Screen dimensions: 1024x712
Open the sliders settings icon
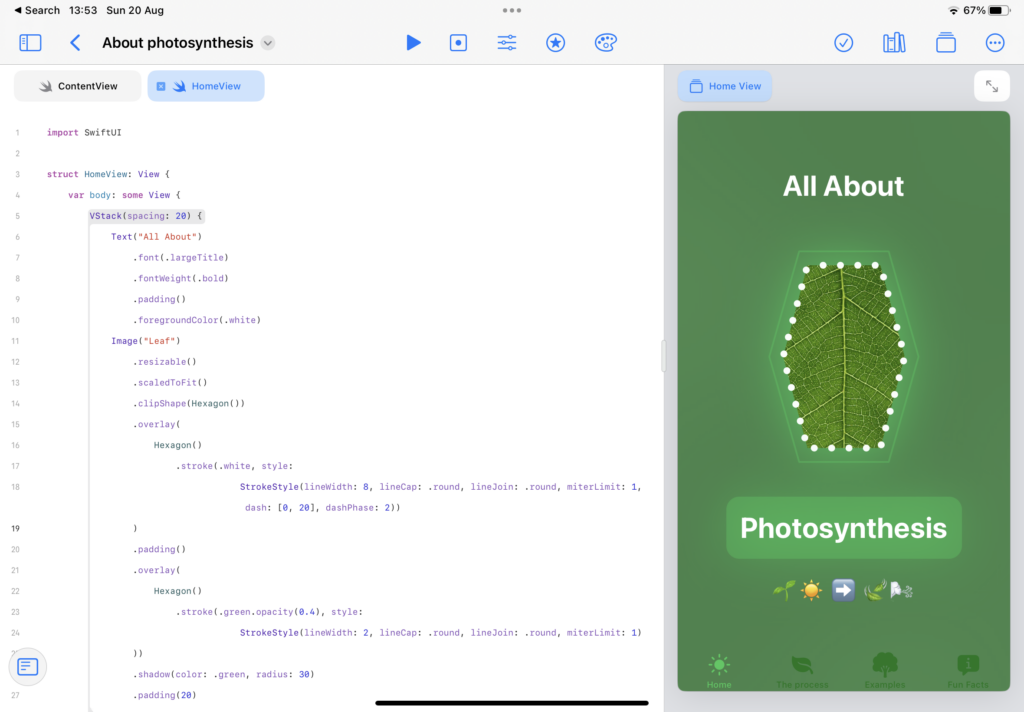tap(507, 42)
